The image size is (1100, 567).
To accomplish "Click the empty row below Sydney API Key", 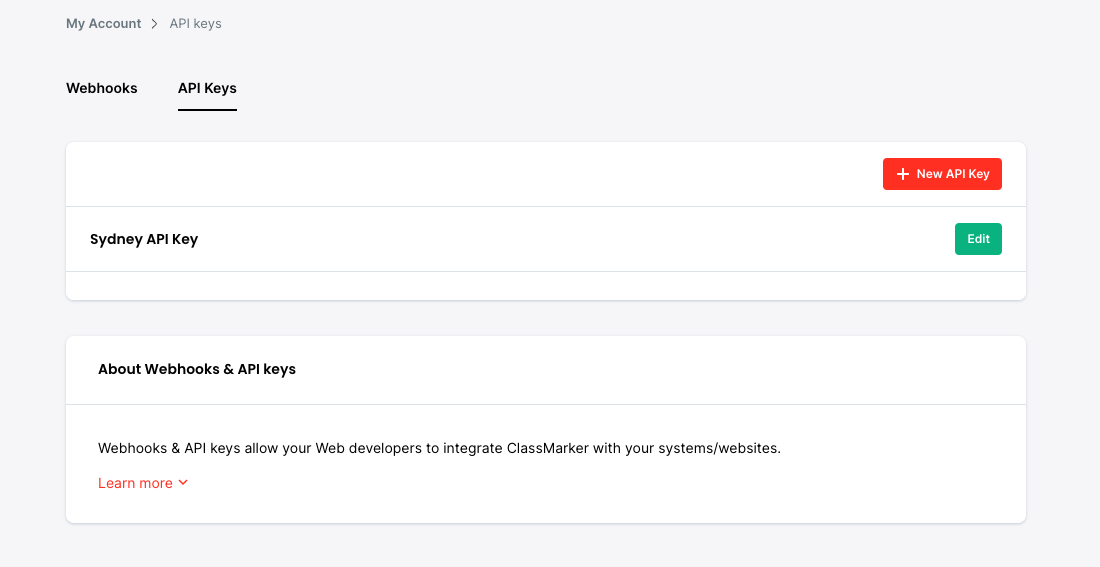I will 545,285.
